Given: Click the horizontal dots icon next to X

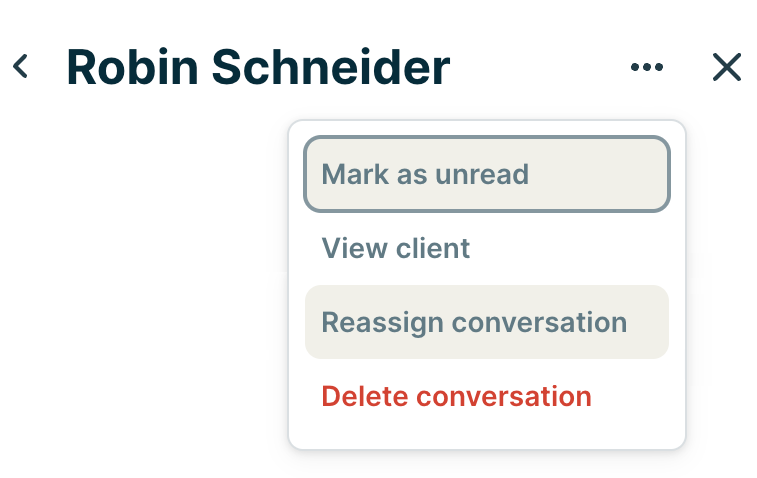Looking at the screenshot, I should 647,67.
